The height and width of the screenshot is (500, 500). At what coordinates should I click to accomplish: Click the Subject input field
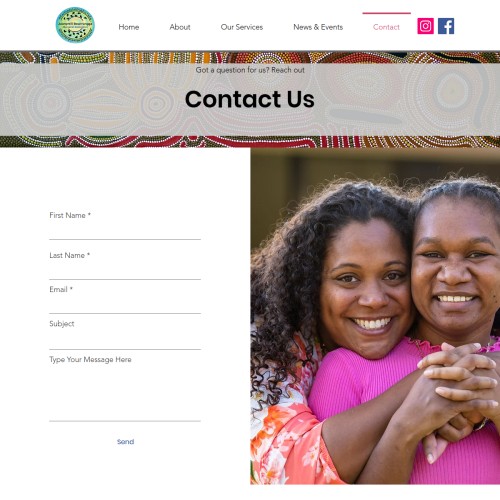point(125,340)
